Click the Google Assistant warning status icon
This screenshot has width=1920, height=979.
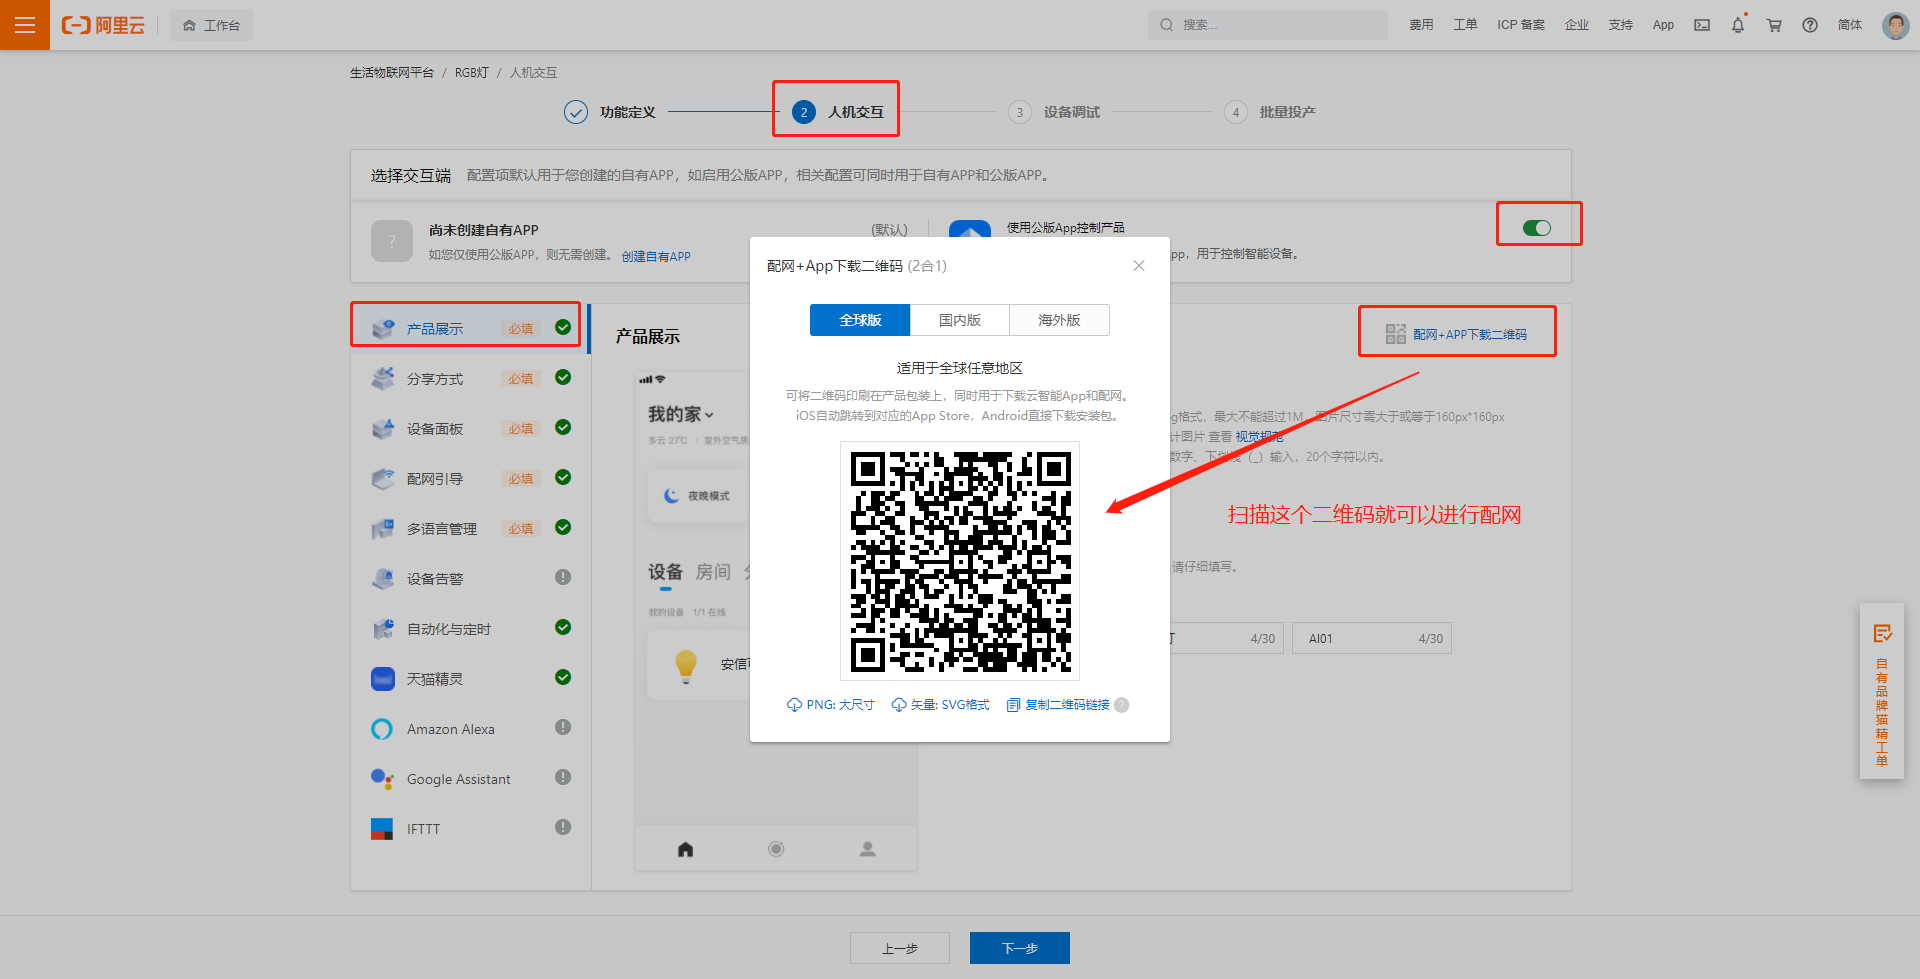(x=563, y=777)
